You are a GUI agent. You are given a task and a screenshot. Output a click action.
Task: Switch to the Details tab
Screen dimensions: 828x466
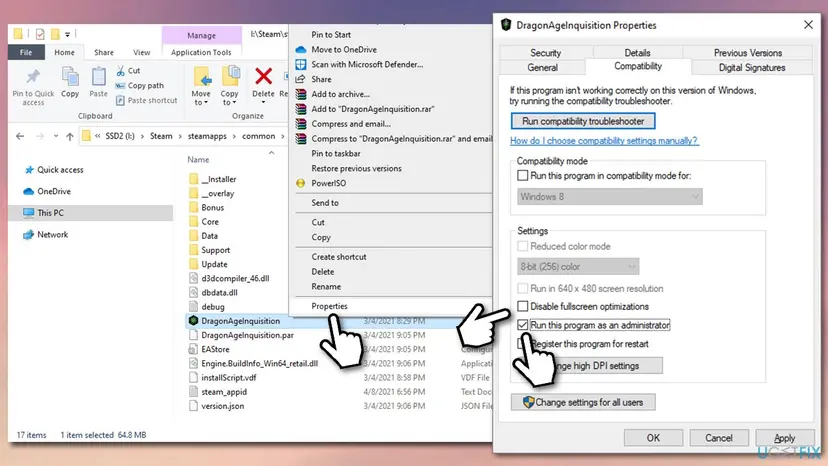tap(637, 53)
